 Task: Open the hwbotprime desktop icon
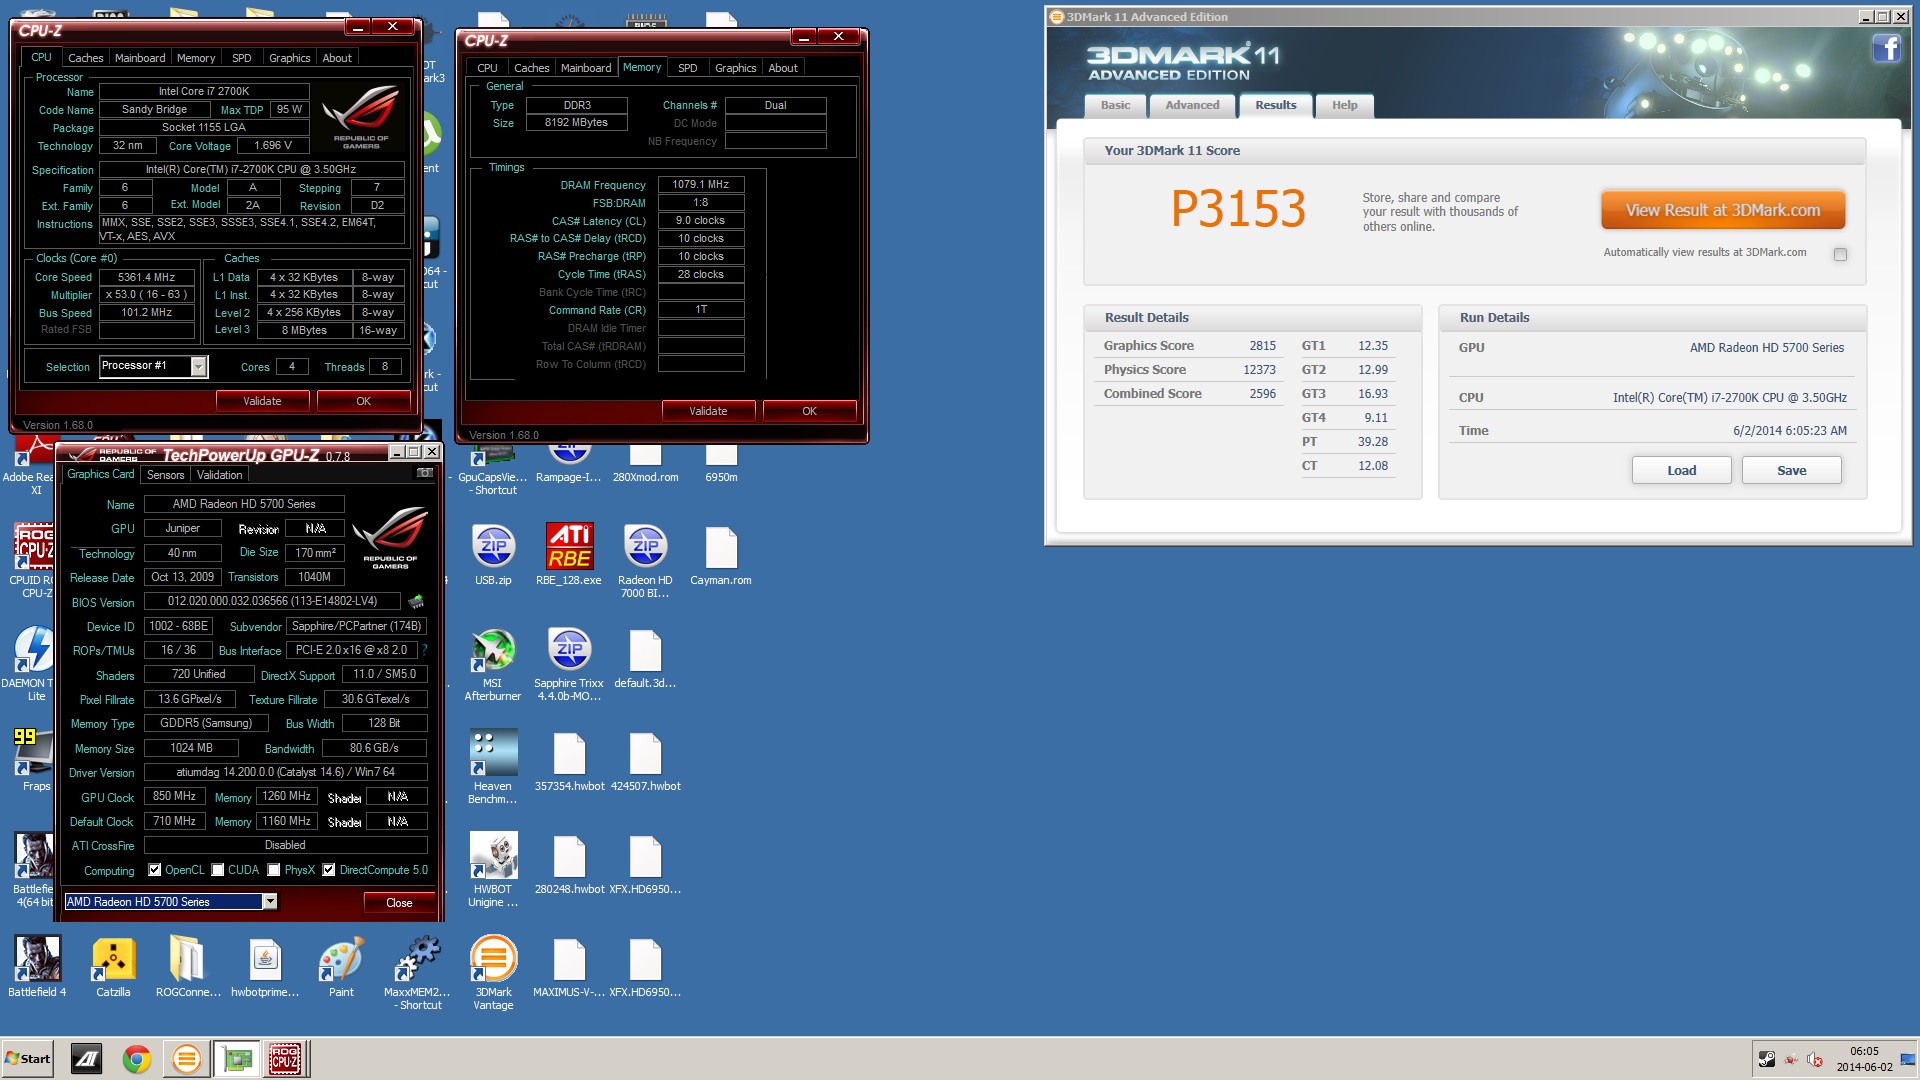(265, 967)
